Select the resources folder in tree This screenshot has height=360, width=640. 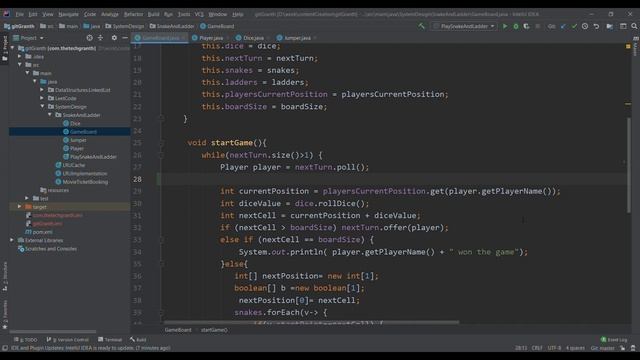(x=55, y=190)
